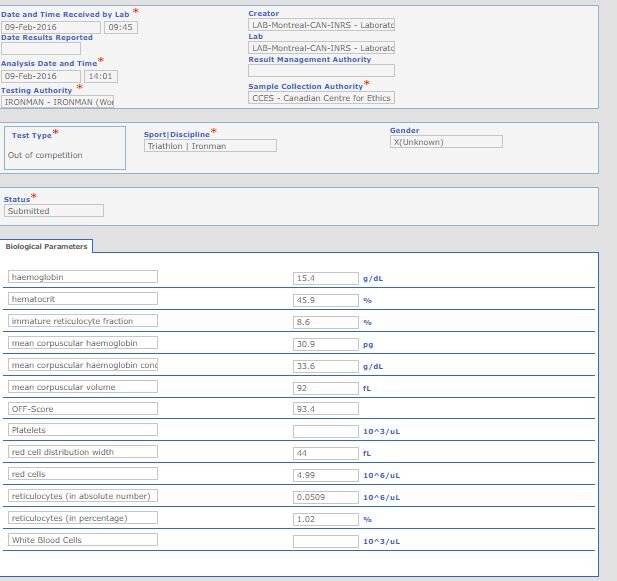This screenshot has width=617, height=581.
Task: Click the empty Result Management Authority field
Action: pos(321,70)
